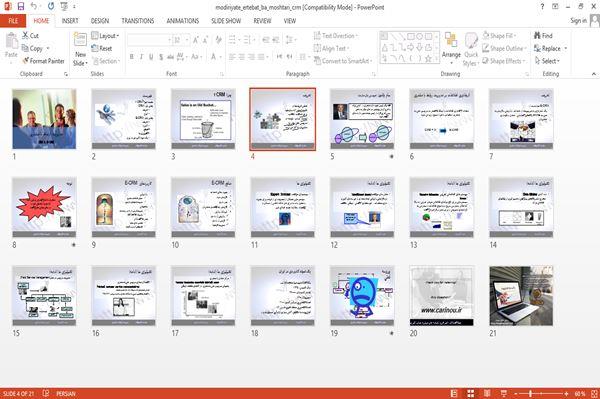Click the Find binoculars icon

pyautogui.click(x=537, y=36)
